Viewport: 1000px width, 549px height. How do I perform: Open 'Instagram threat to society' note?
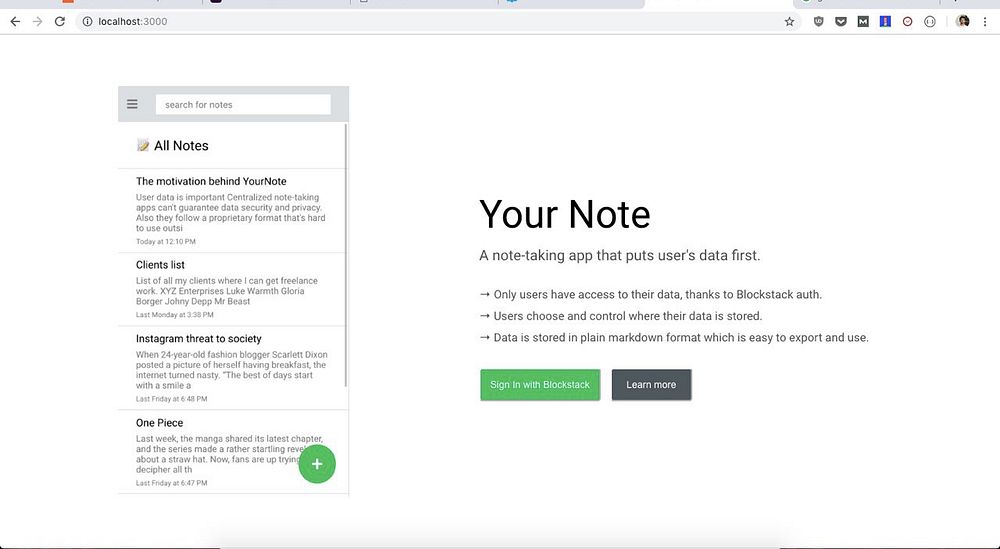pyautogui.click(x=232, y=369)
